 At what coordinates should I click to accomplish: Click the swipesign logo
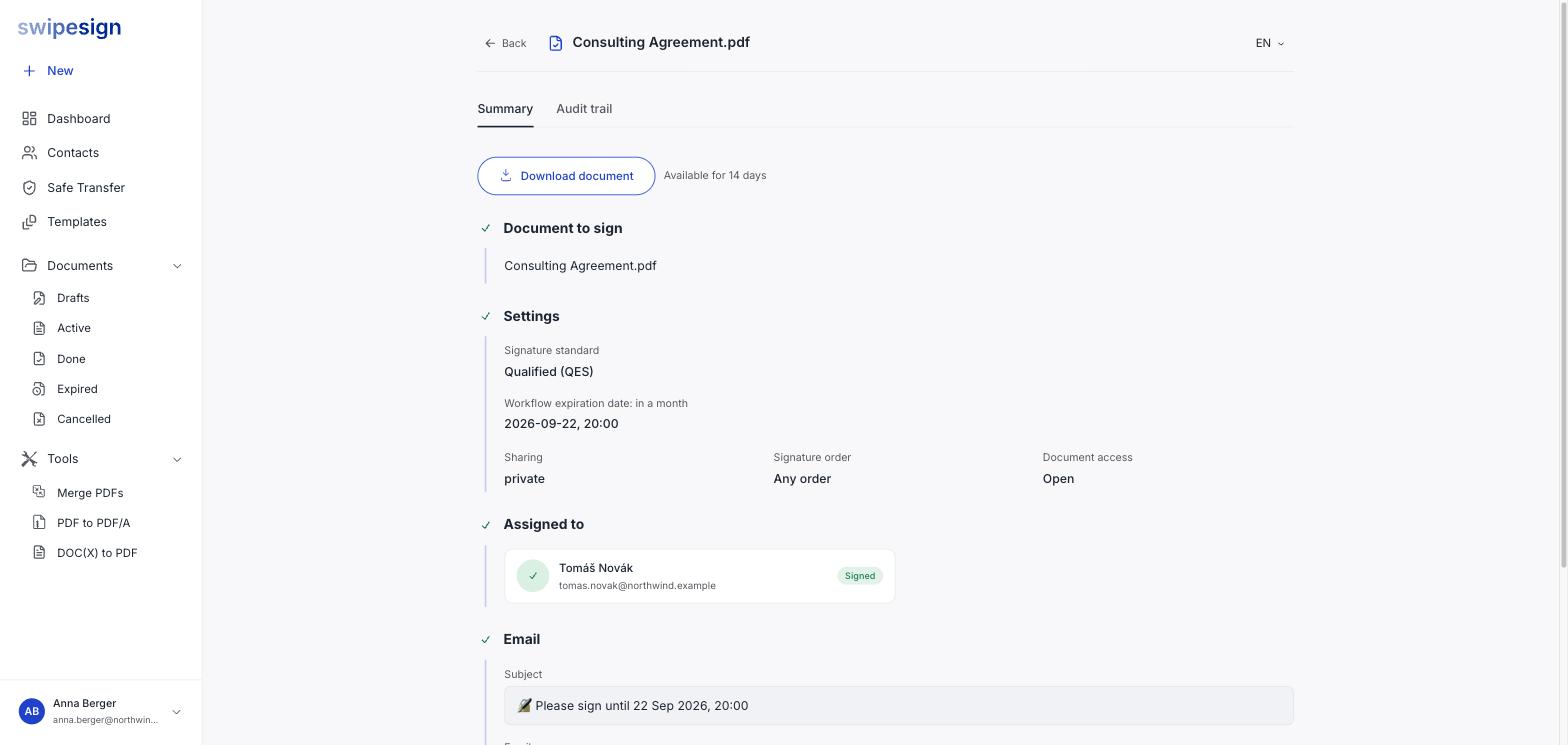point(69,28)
